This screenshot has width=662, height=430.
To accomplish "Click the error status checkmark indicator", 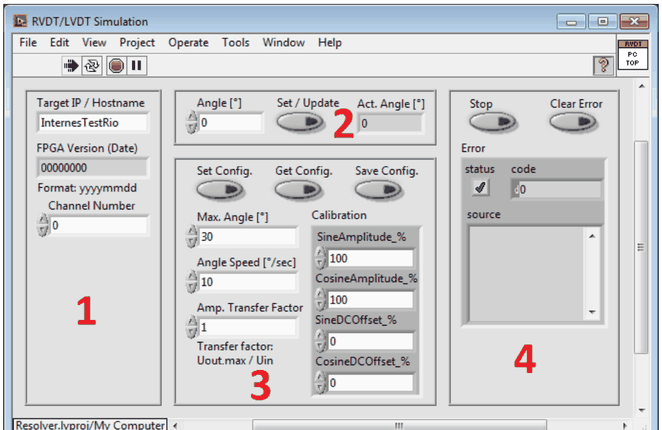I will tap(480, 187).
